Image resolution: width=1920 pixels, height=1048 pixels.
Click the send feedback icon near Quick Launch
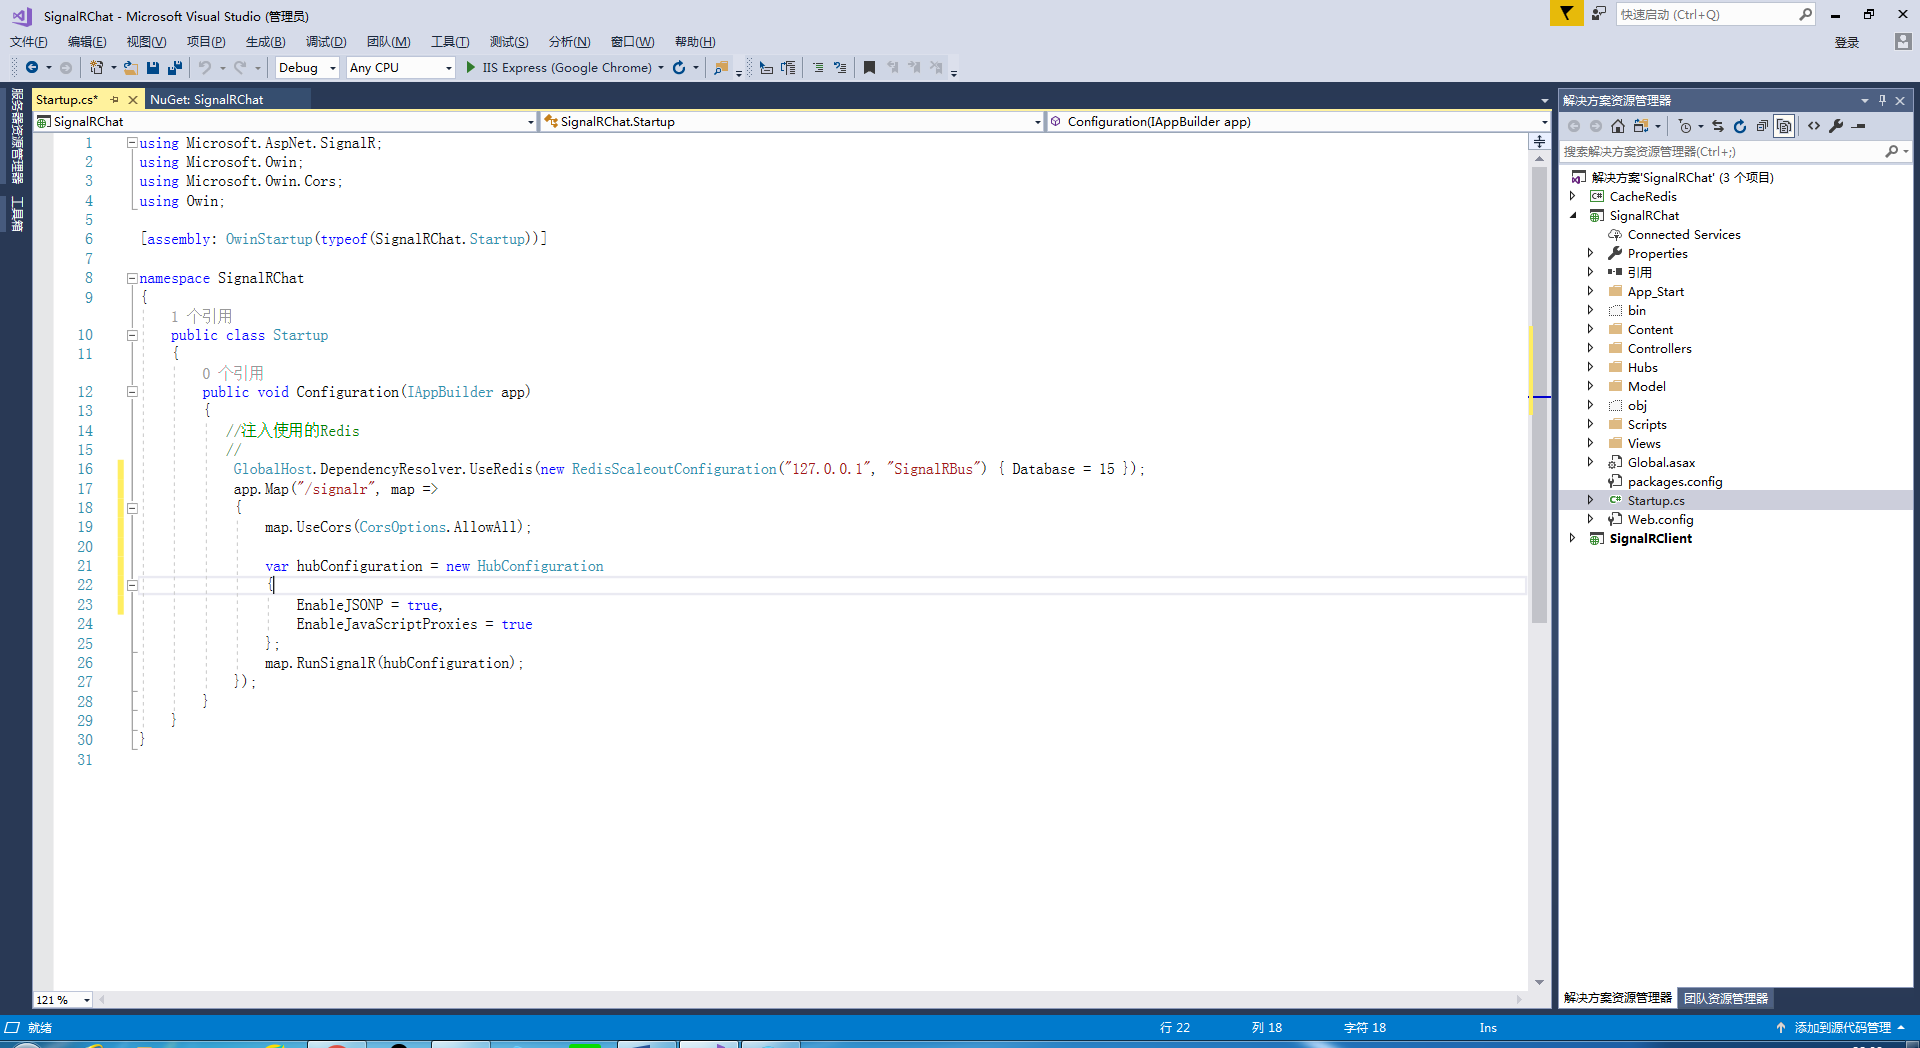1599,13
